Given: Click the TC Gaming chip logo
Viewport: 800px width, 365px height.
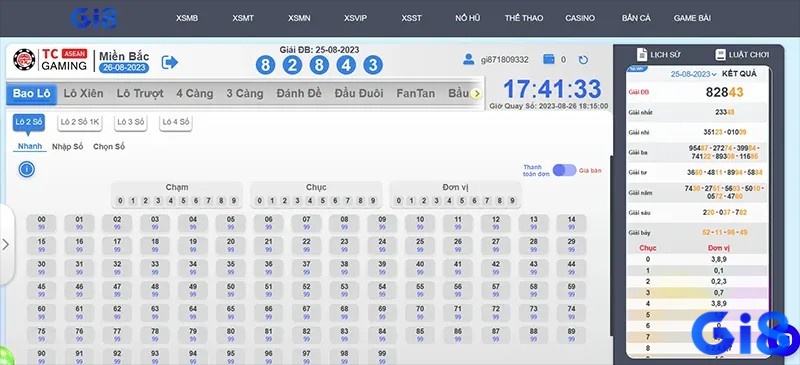Looking at the screenshot, I should click(24, 60).
